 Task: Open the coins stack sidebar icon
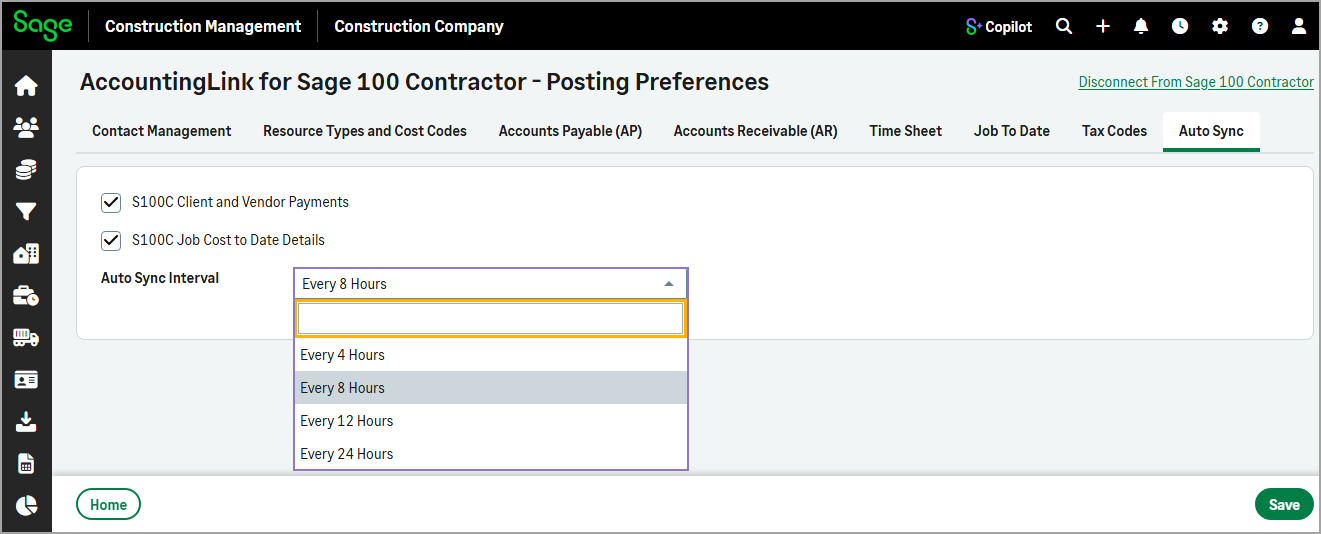26,170
